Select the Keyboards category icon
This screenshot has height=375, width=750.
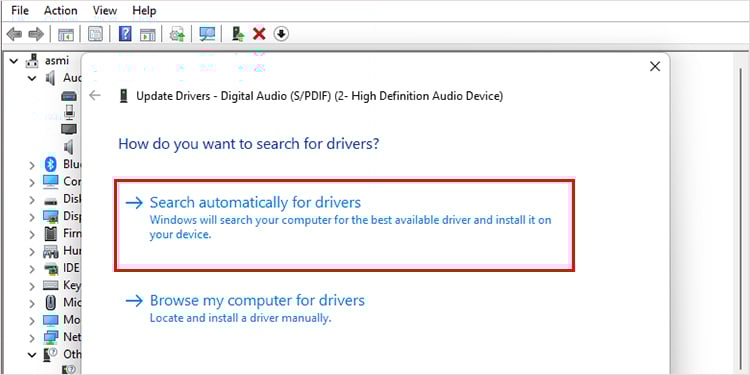(x=51, y=286)
